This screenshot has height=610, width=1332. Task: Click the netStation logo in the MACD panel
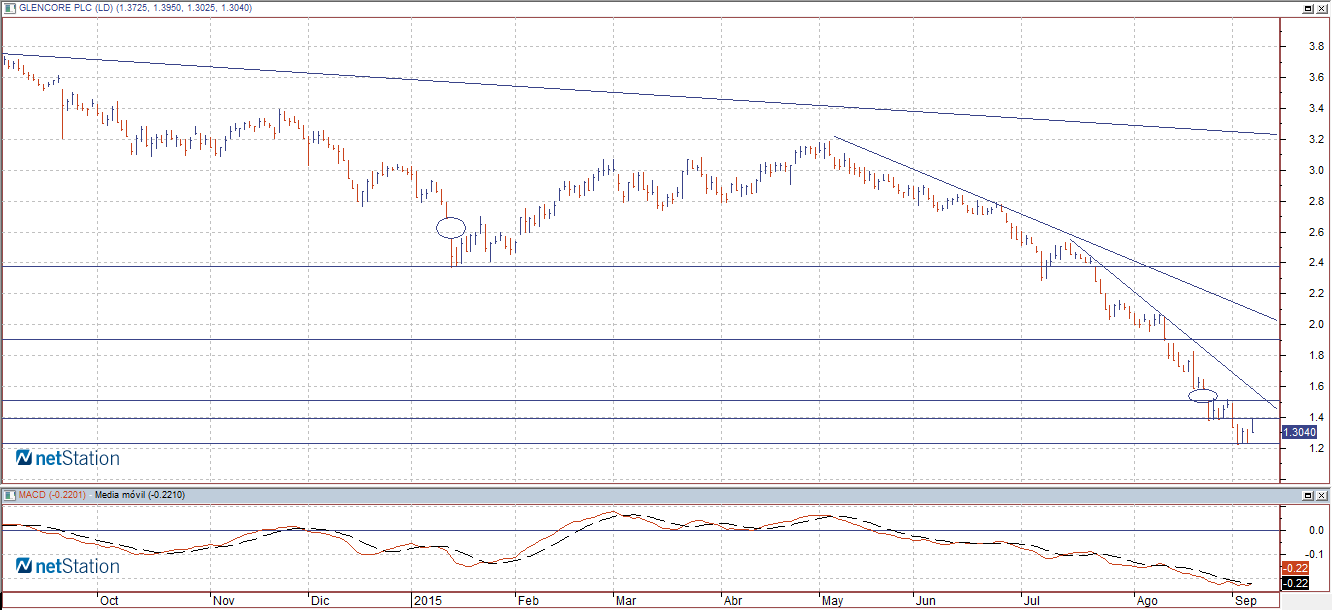(x=67, y=565)
